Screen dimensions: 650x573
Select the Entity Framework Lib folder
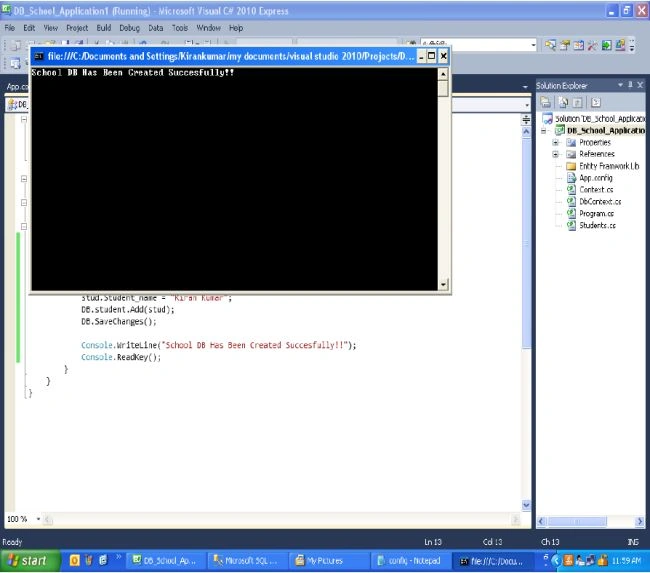[609, 166]
